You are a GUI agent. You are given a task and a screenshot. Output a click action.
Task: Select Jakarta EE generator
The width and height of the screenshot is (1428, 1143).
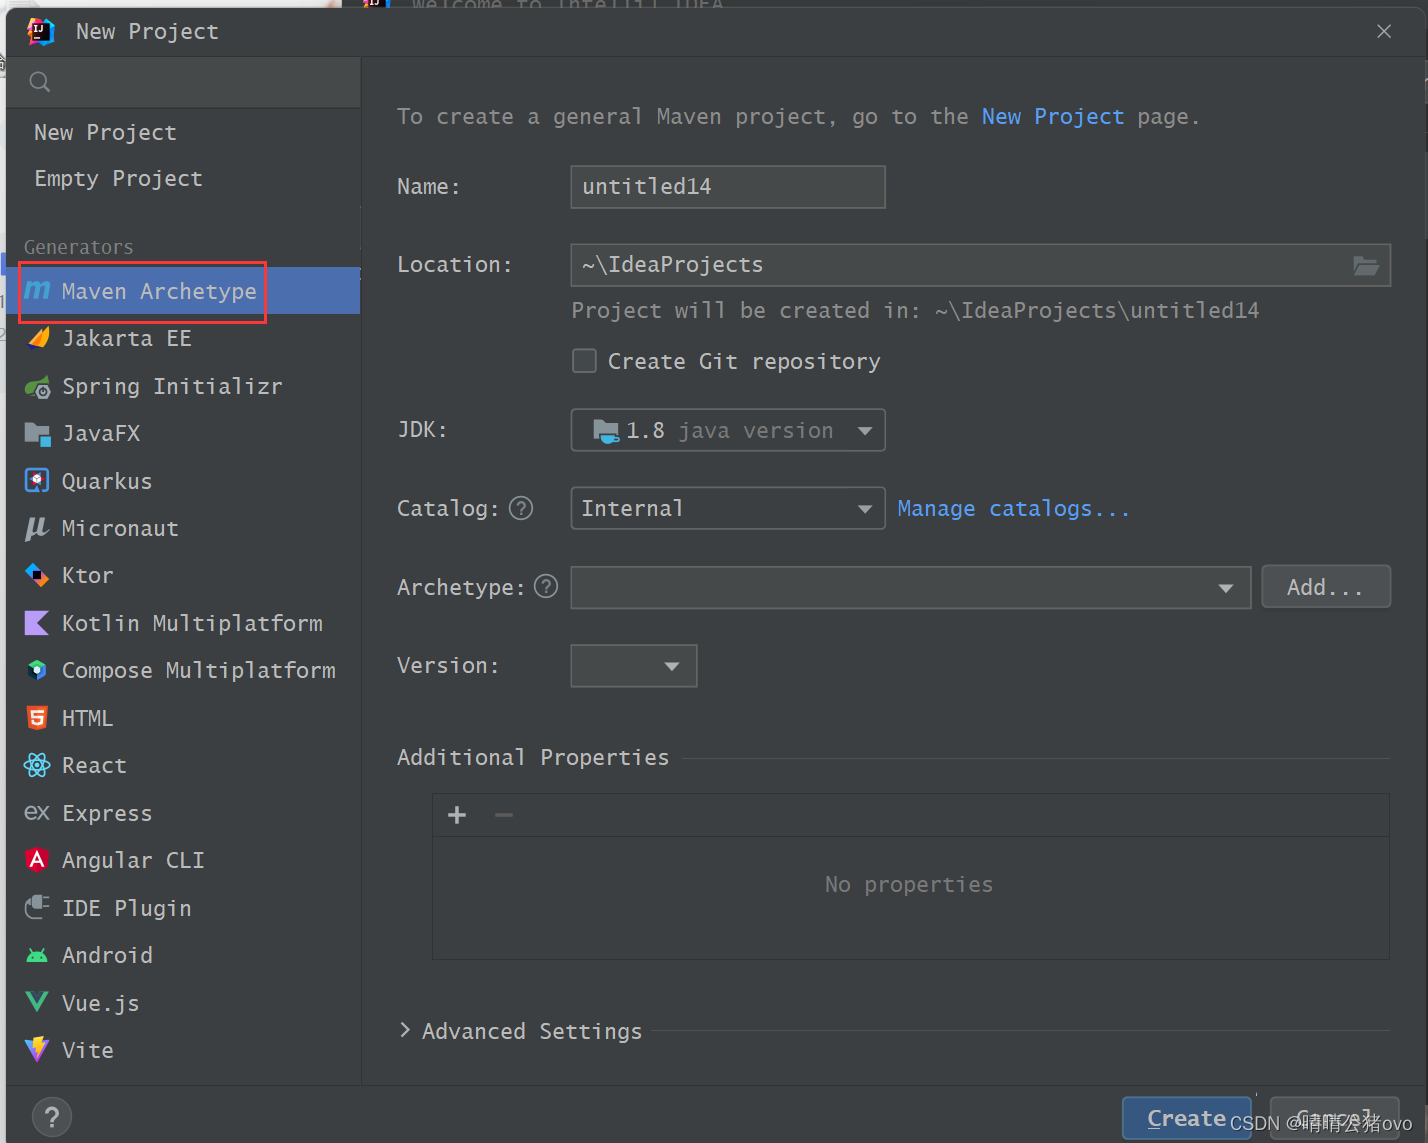point(183,338)
